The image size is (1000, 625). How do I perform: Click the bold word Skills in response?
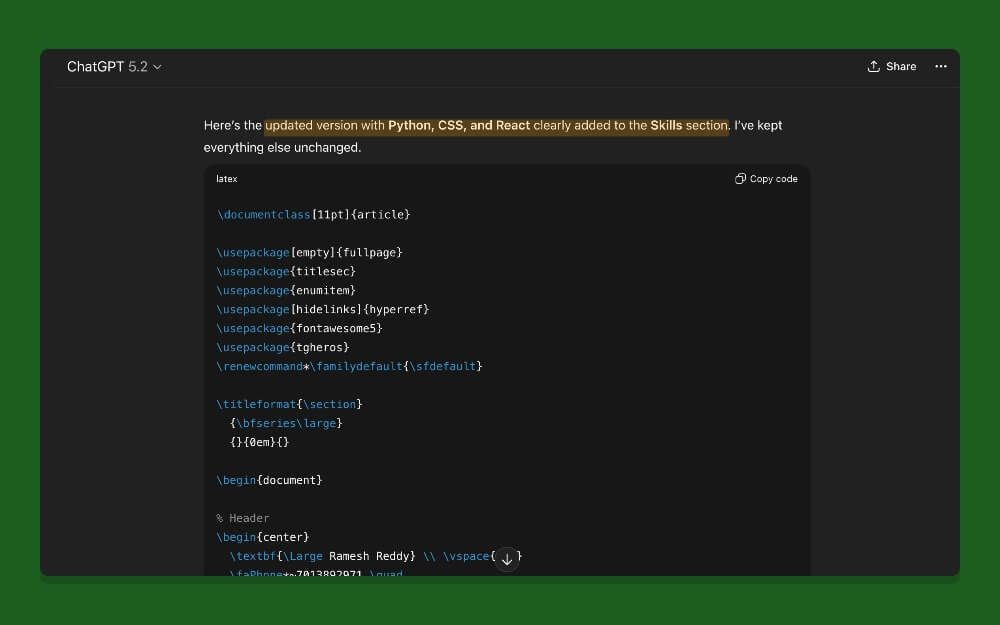(x=666, y=126)
